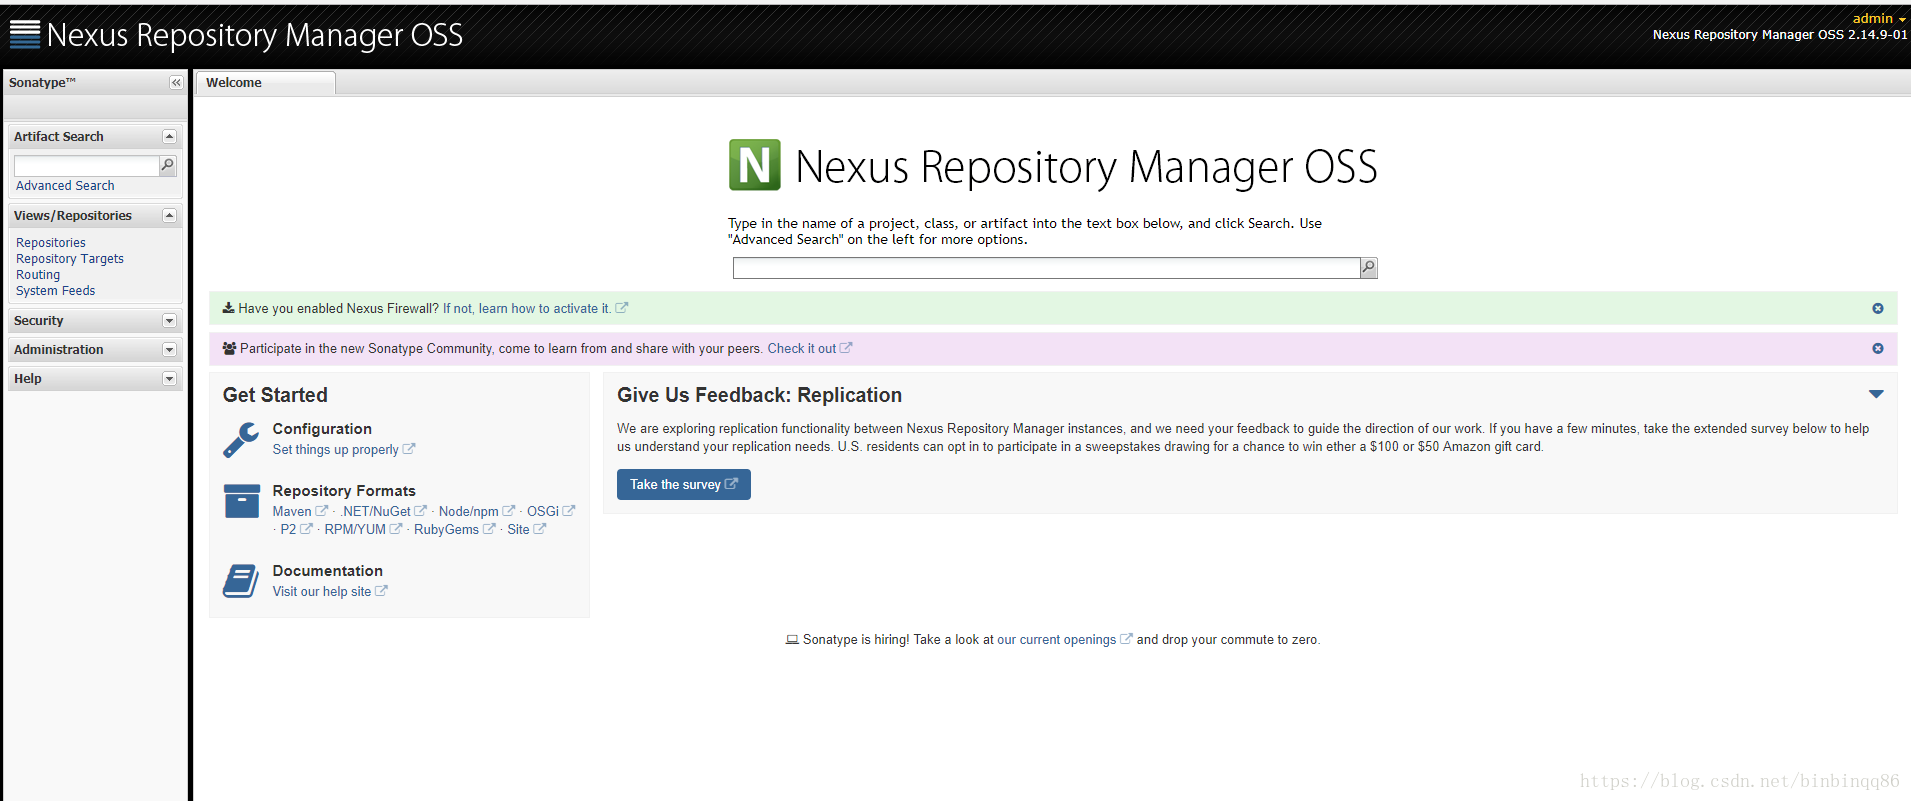This screenshot has height=801, width=1911.
Task: Expand the Security panel
Action: (x=169, y=321)
